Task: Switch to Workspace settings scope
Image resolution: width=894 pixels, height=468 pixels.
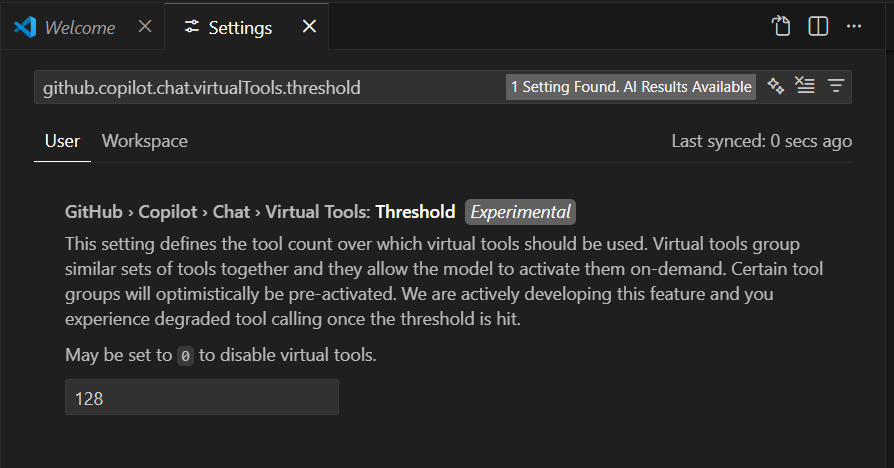Action: point(145,141)
